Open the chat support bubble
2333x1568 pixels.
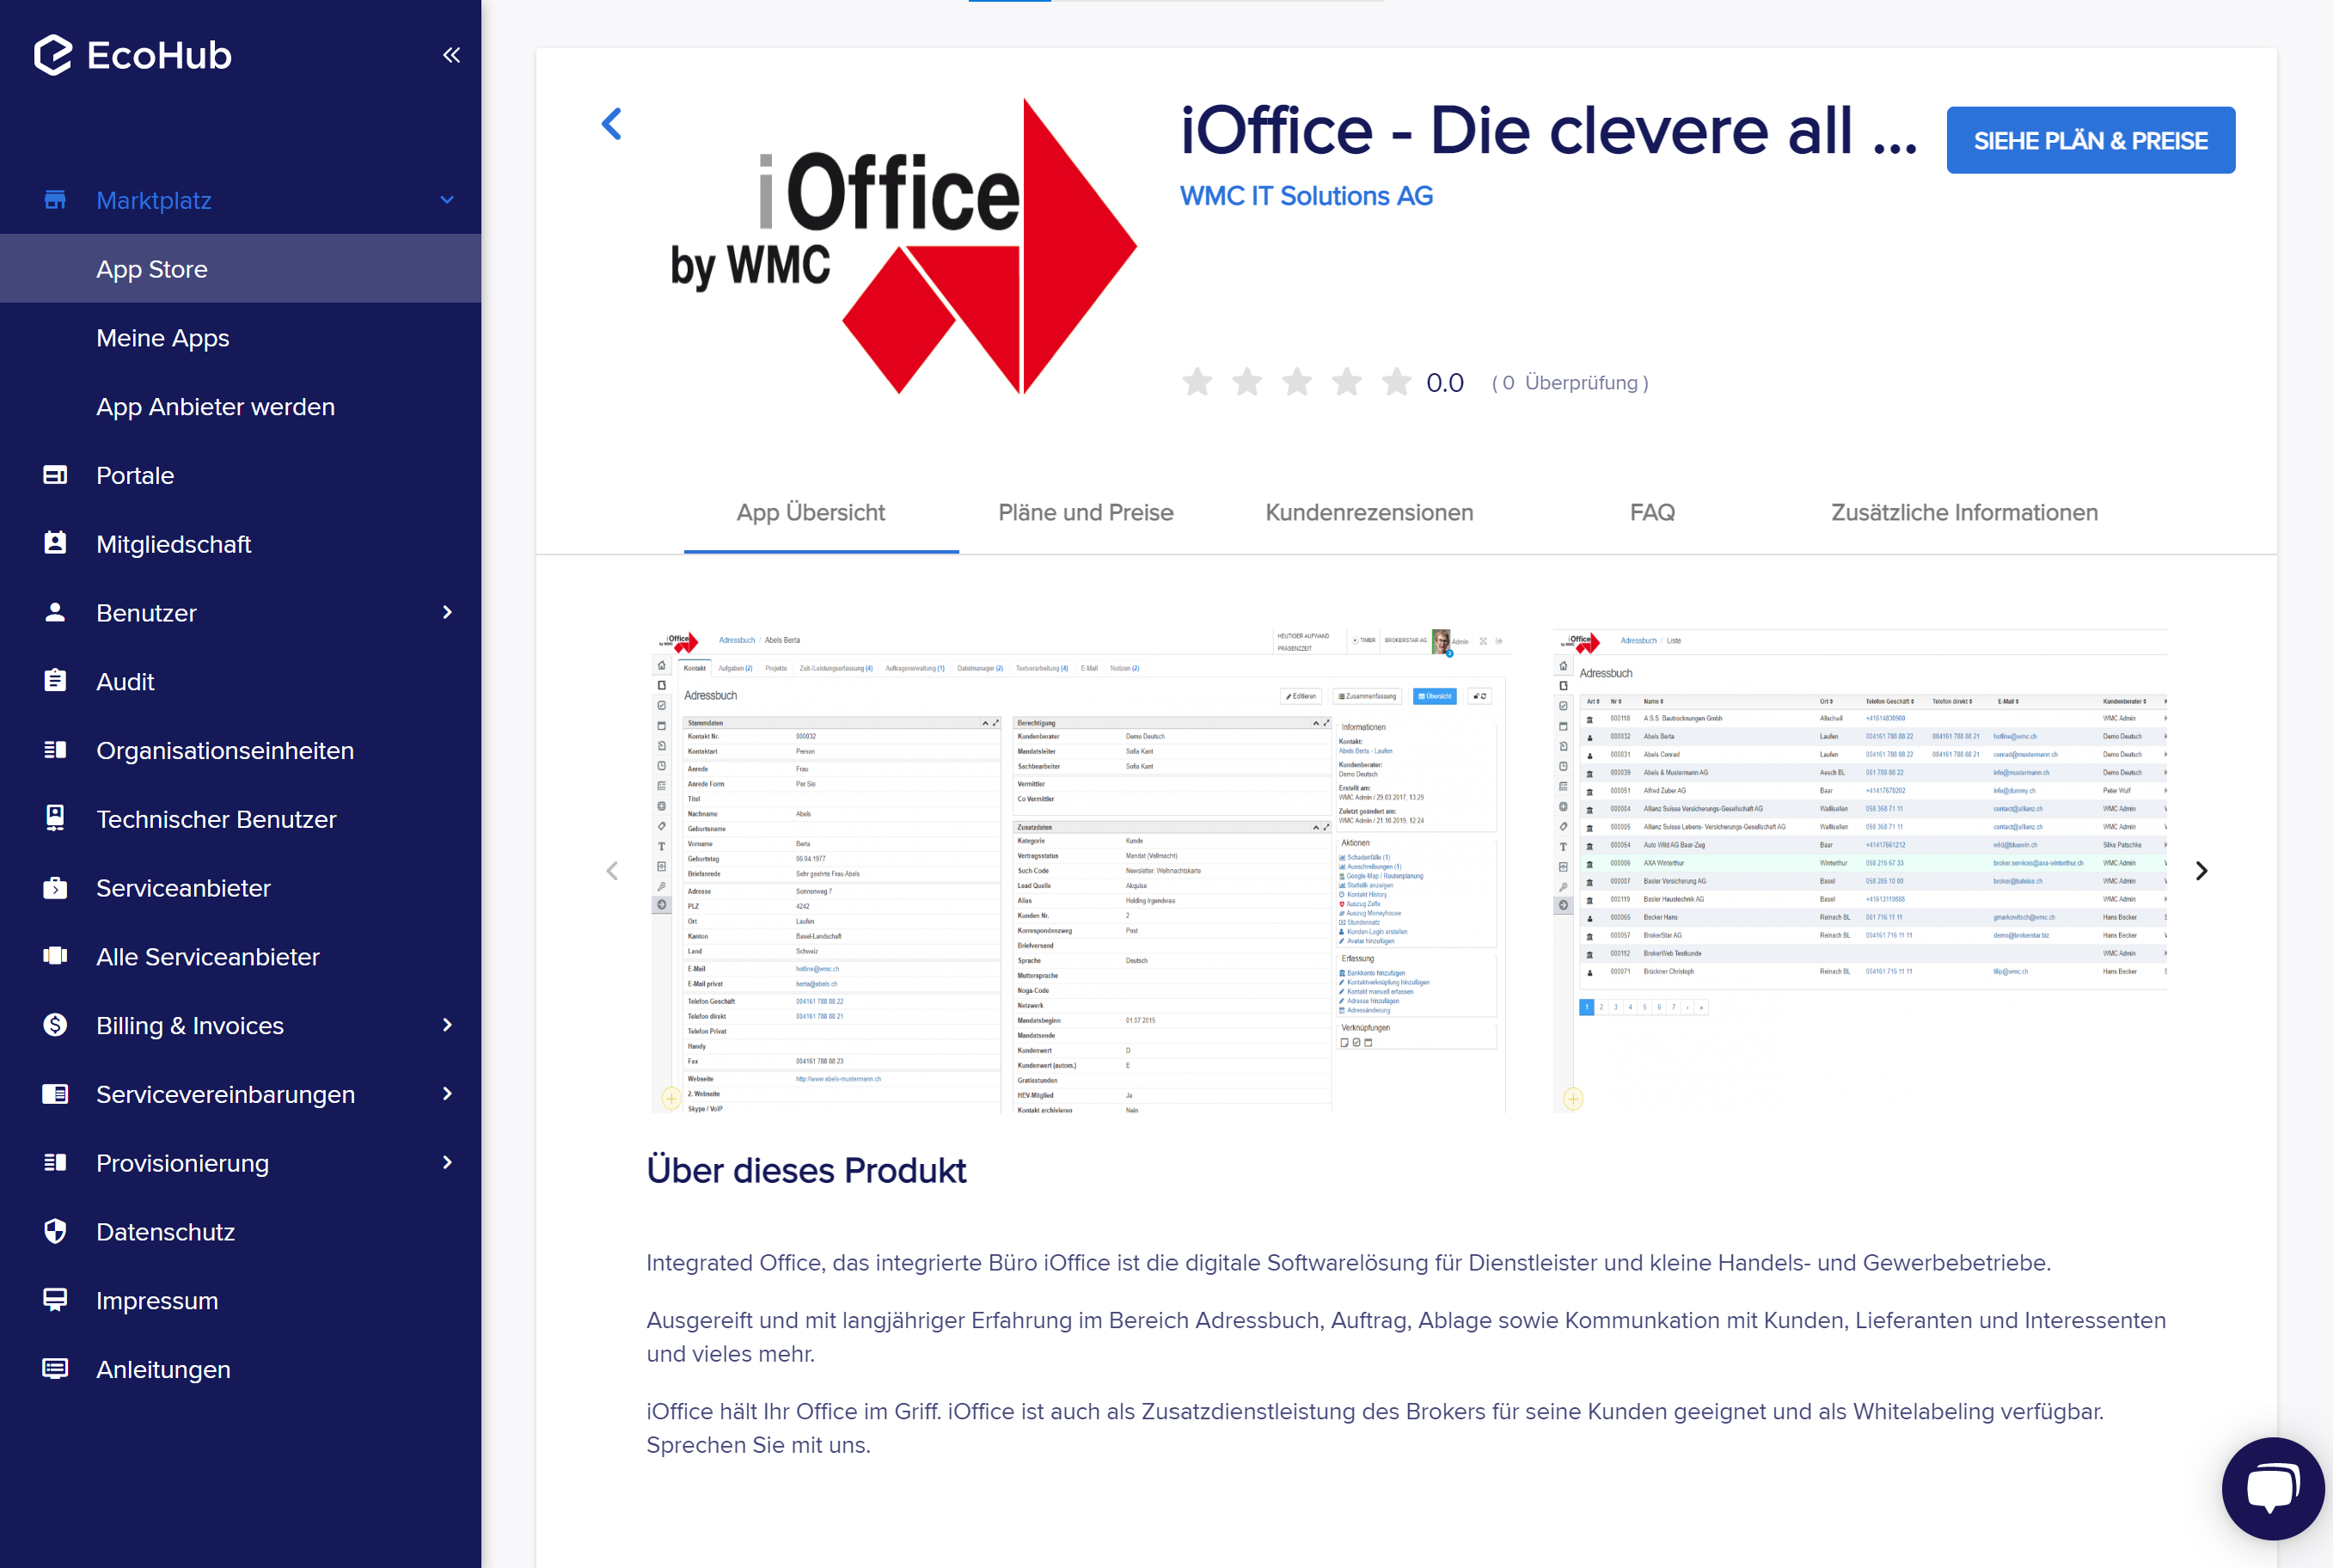2273,1488
